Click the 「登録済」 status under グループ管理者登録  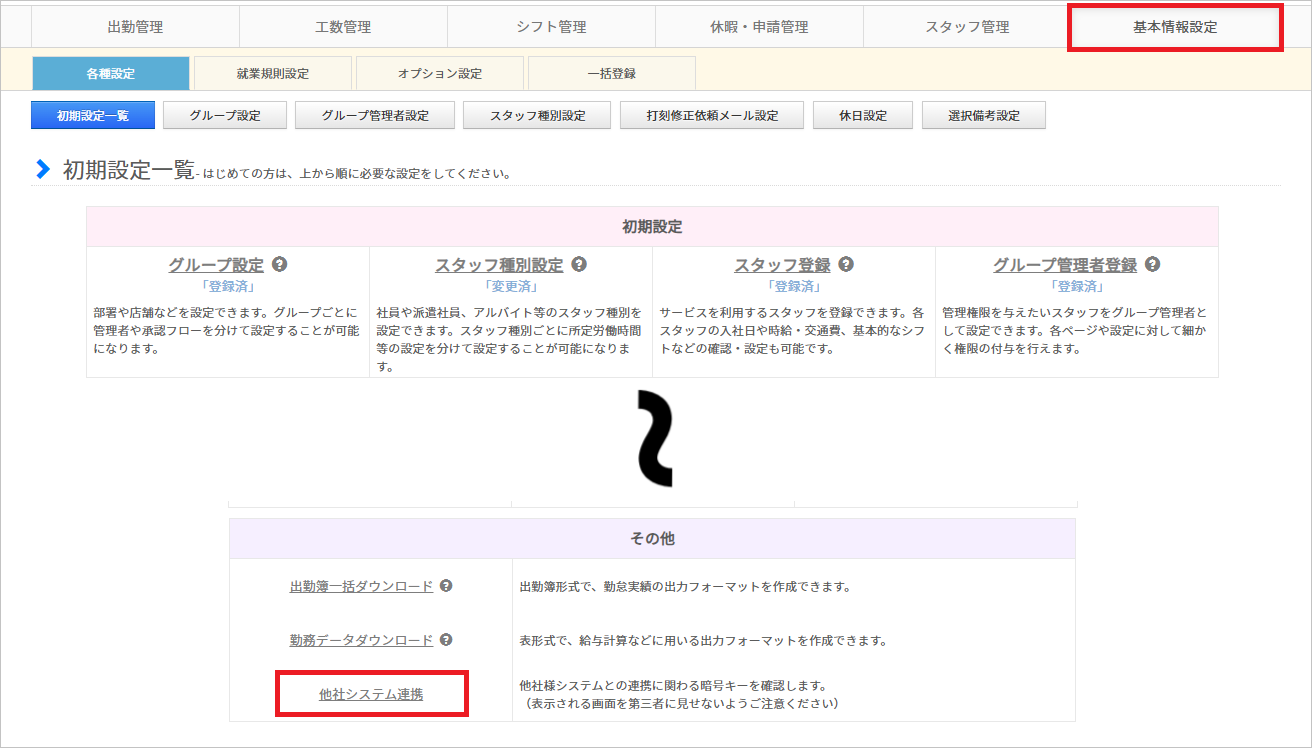pyautogui.click(x=1077, y=286)
